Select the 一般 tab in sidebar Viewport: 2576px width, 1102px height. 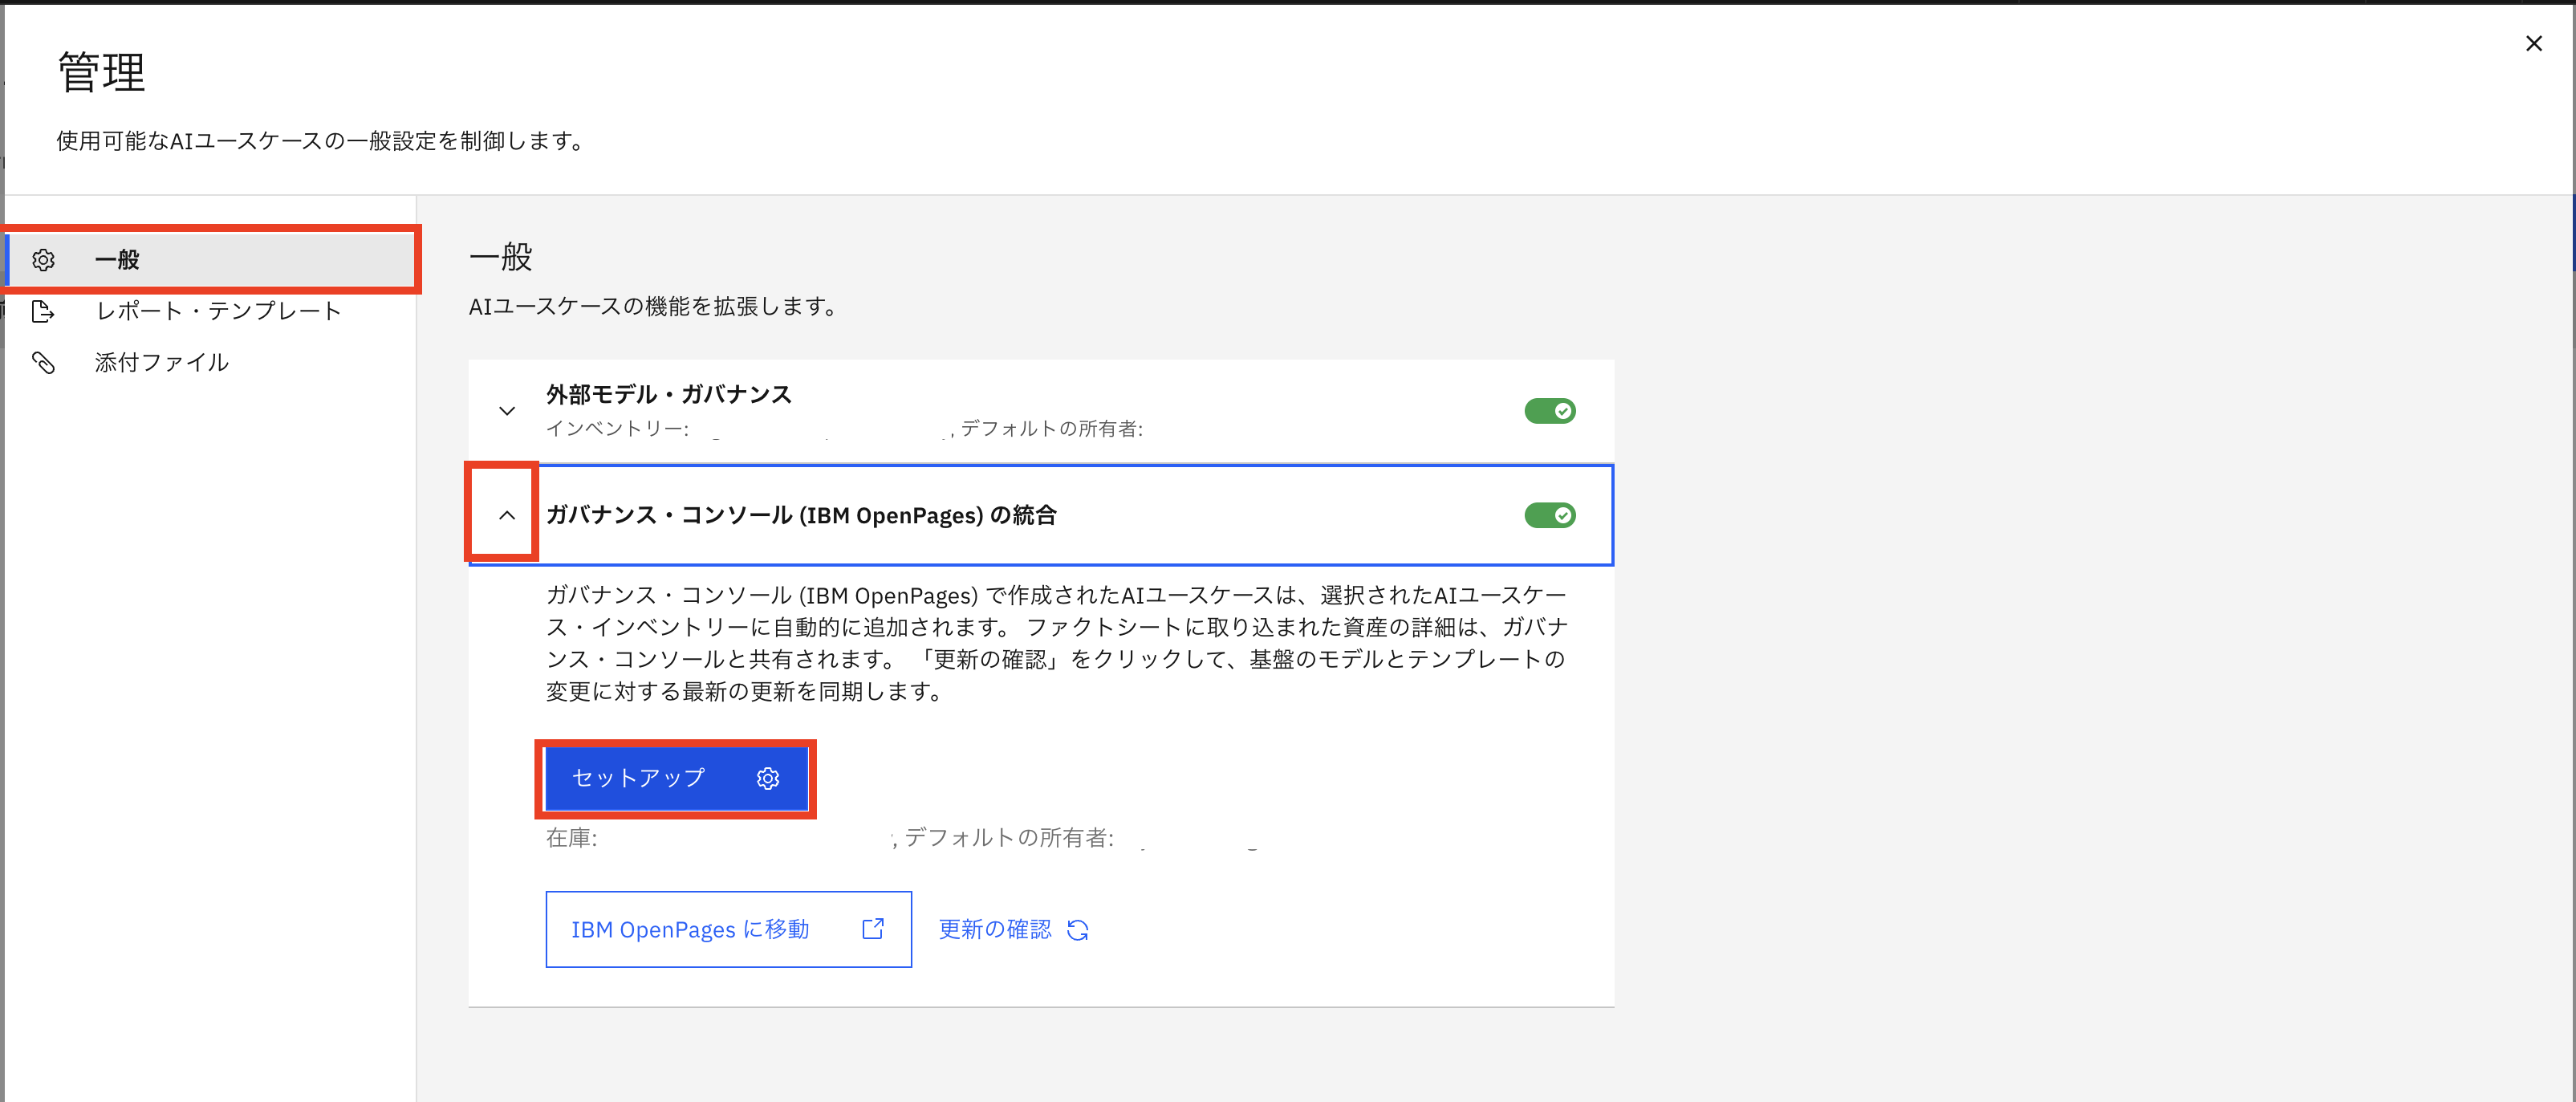(117, 260)
